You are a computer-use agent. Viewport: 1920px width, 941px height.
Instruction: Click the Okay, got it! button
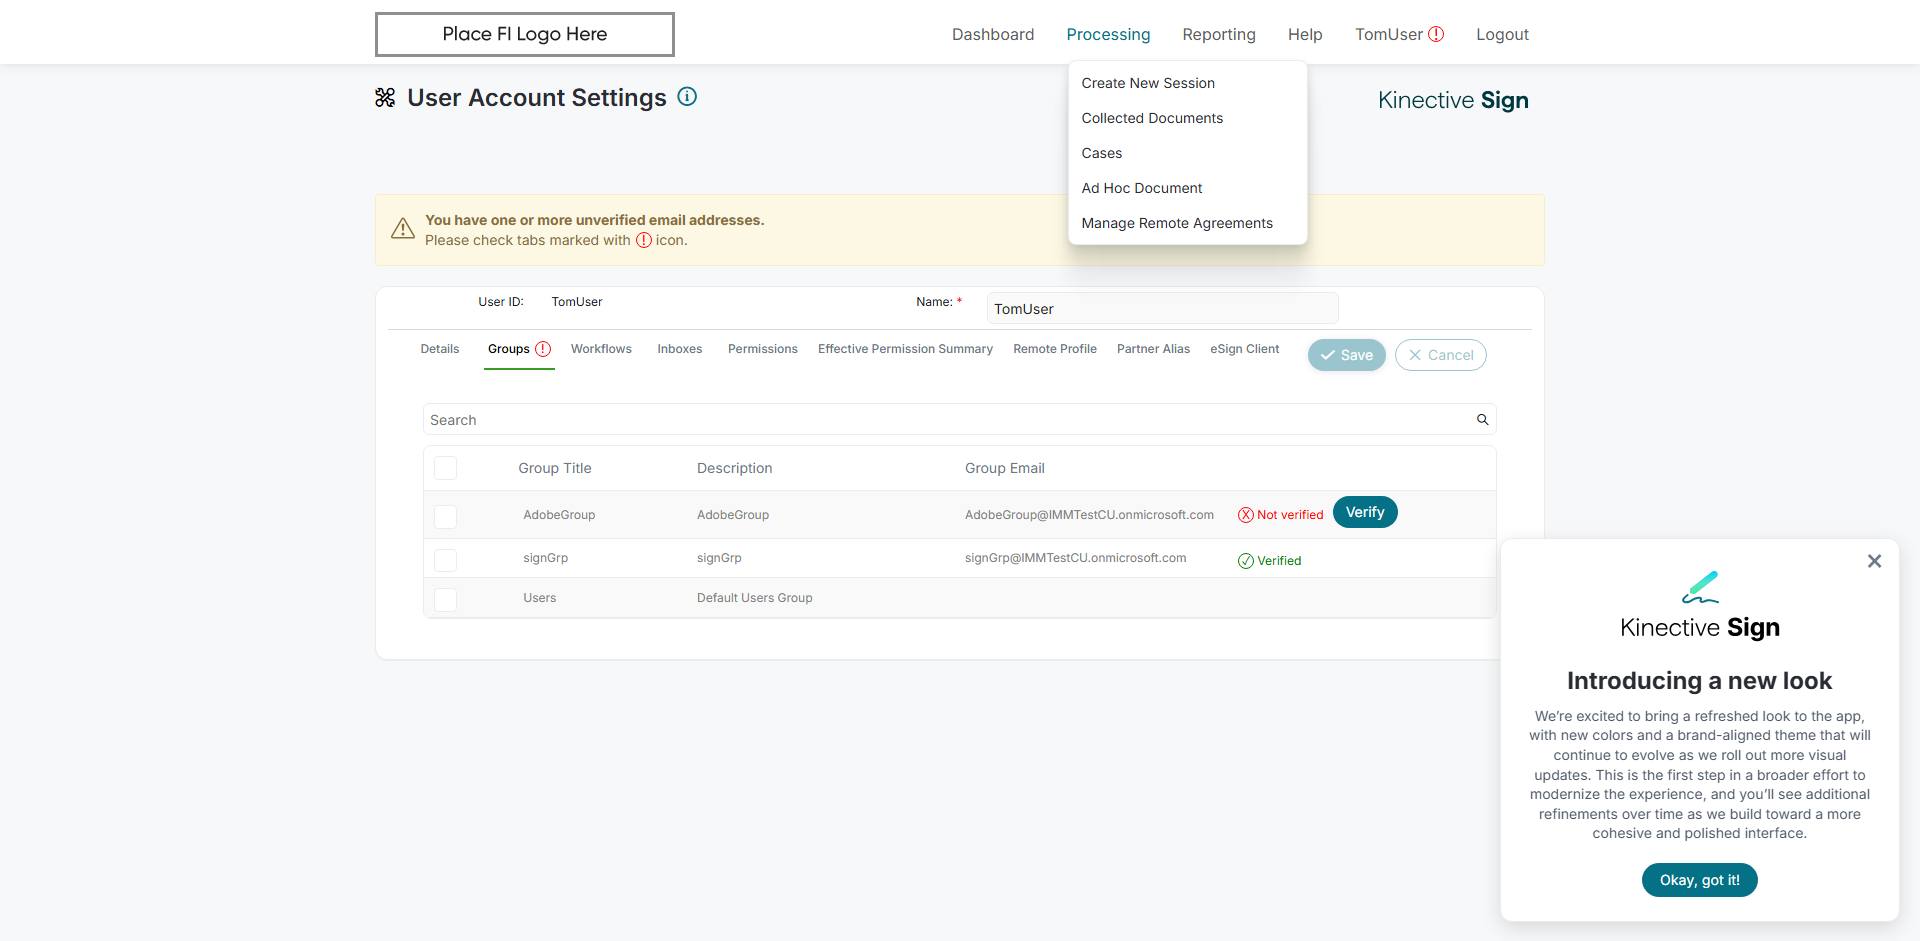coord(1699,880)
